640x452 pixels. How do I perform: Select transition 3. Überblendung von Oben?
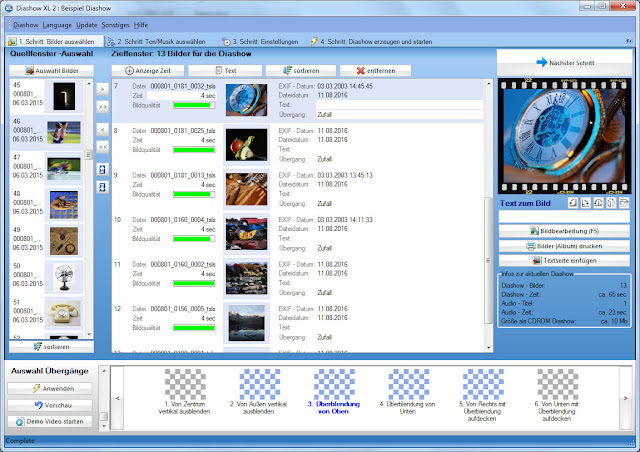click(x=333, y=392)
